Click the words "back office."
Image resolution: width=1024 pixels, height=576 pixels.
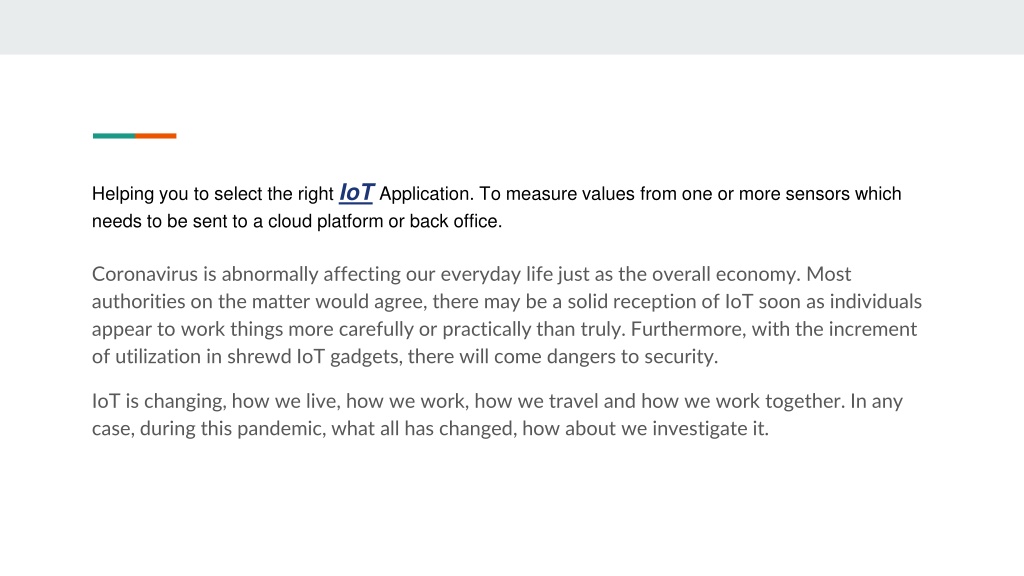click(x=456, y=221)
